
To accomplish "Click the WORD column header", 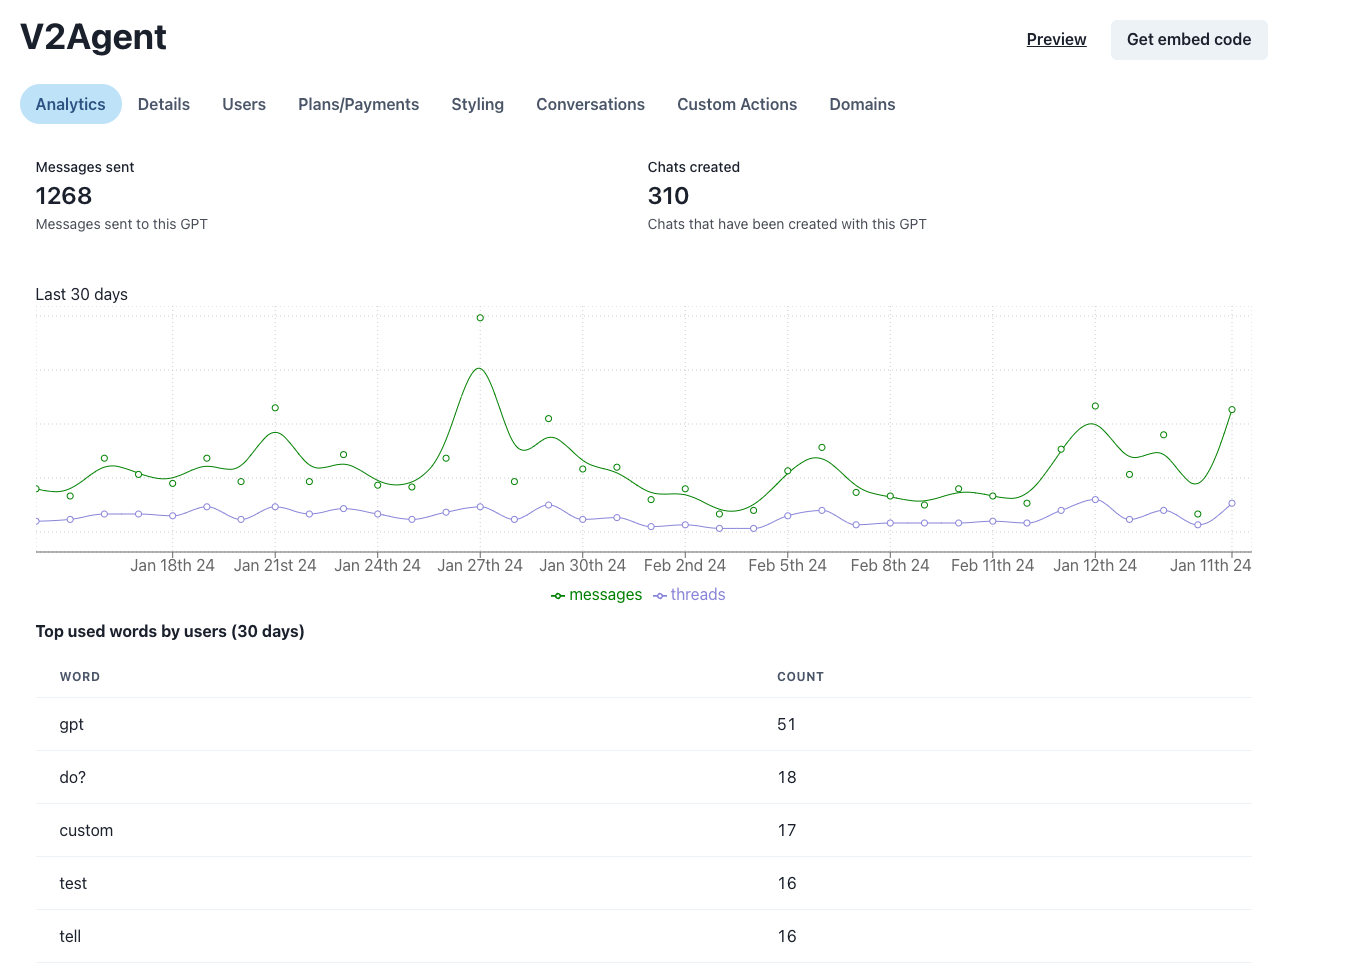I will click(80, 677).
